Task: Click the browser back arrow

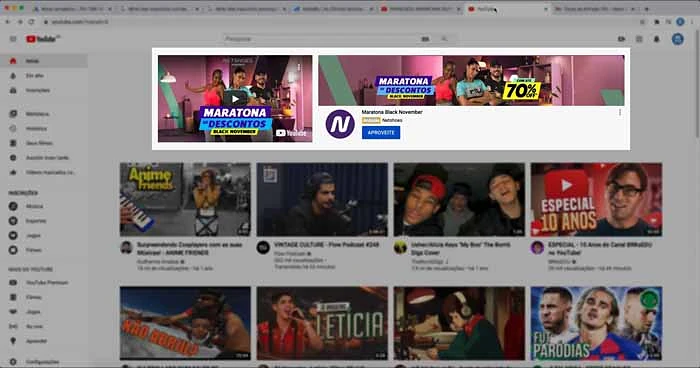Action: click(8, 21)
